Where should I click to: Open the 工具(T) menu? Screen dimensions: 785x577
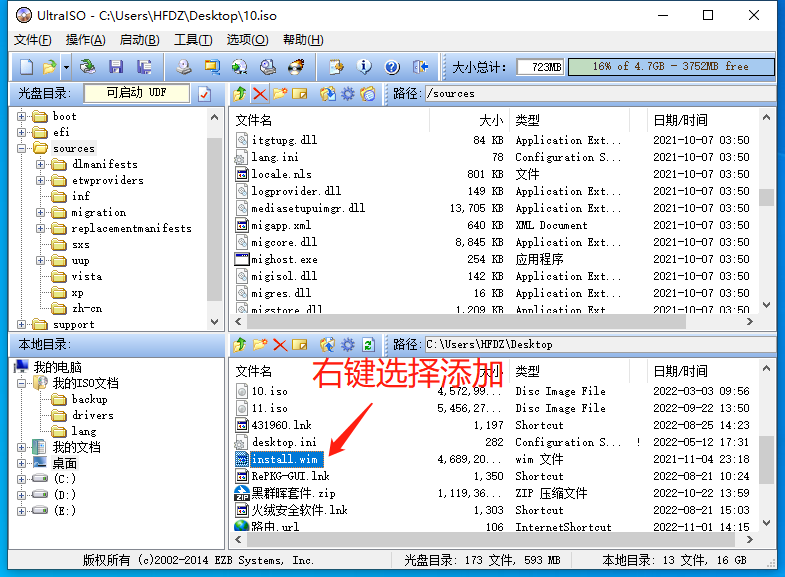(193, 40)
